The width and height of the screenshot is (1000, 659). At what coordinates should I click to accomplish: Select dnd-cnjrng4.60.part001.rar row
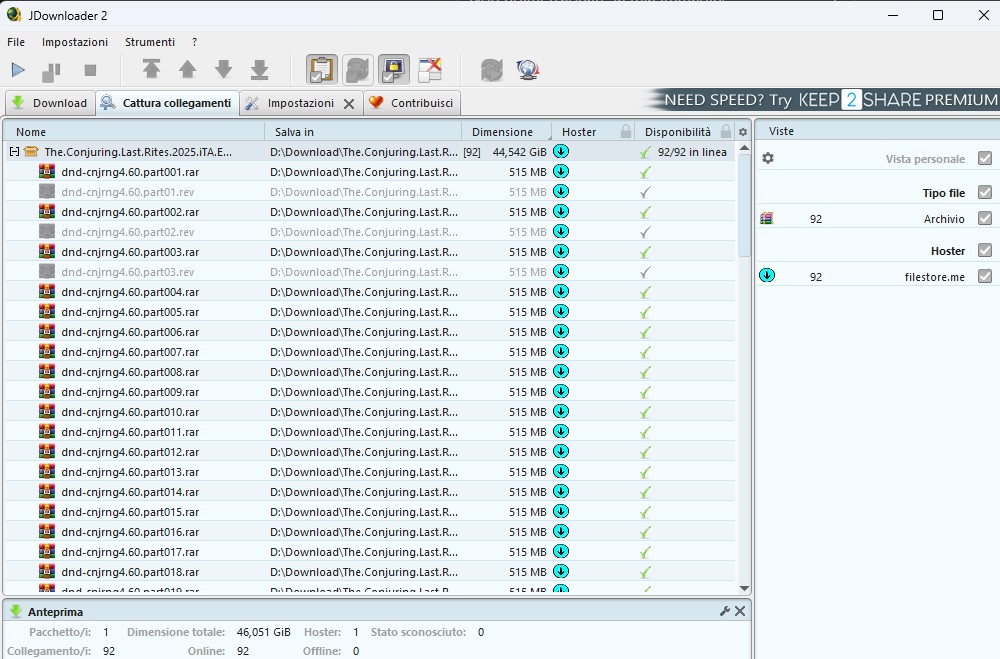point(370,172)
